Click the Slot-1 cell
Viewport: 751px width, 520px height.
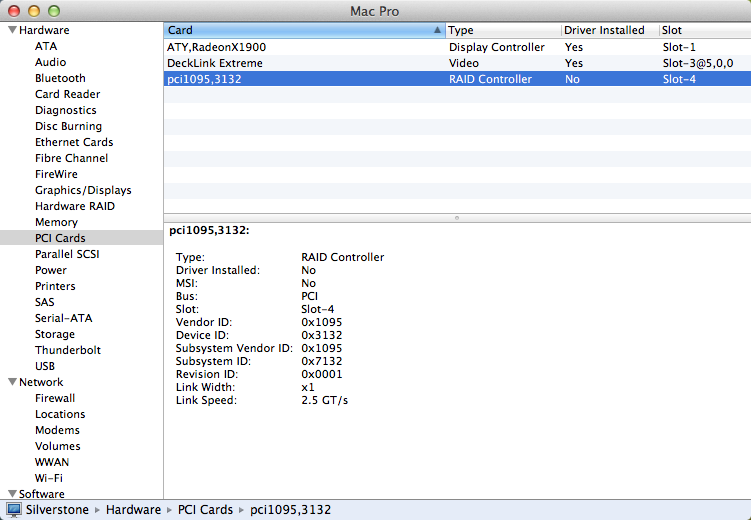(x=679, y=47)
